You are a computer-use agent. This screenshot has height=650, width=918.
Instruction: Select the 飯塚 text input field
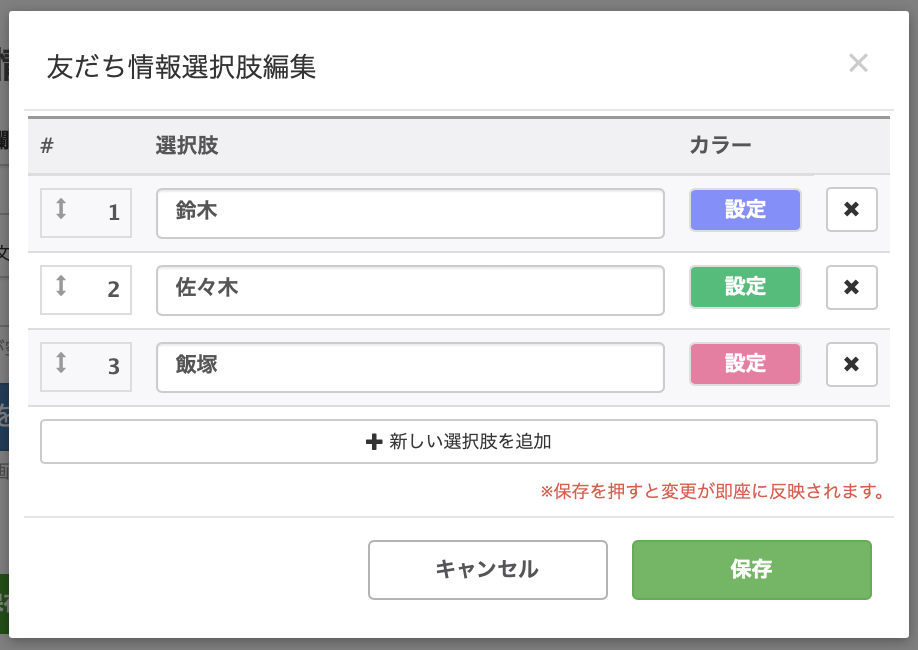coord(410,367)
